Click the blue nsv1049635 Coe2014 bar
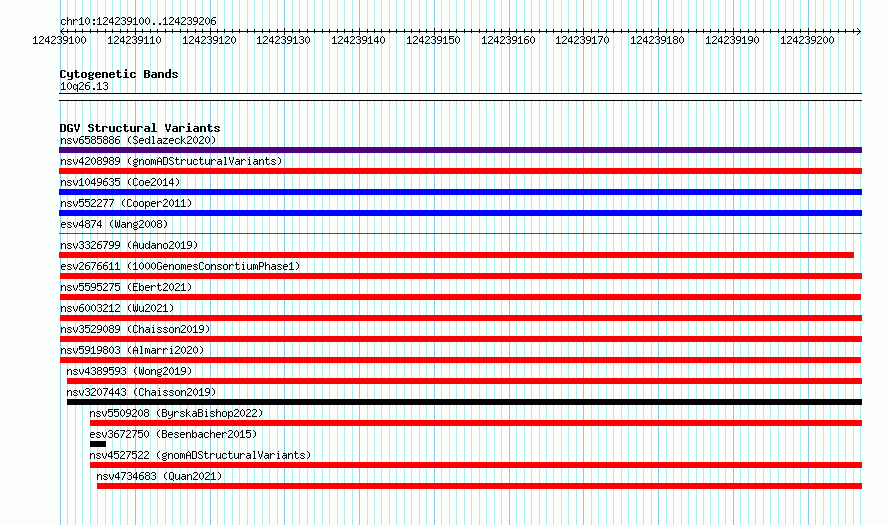890x525 pixels. (460, 192)
